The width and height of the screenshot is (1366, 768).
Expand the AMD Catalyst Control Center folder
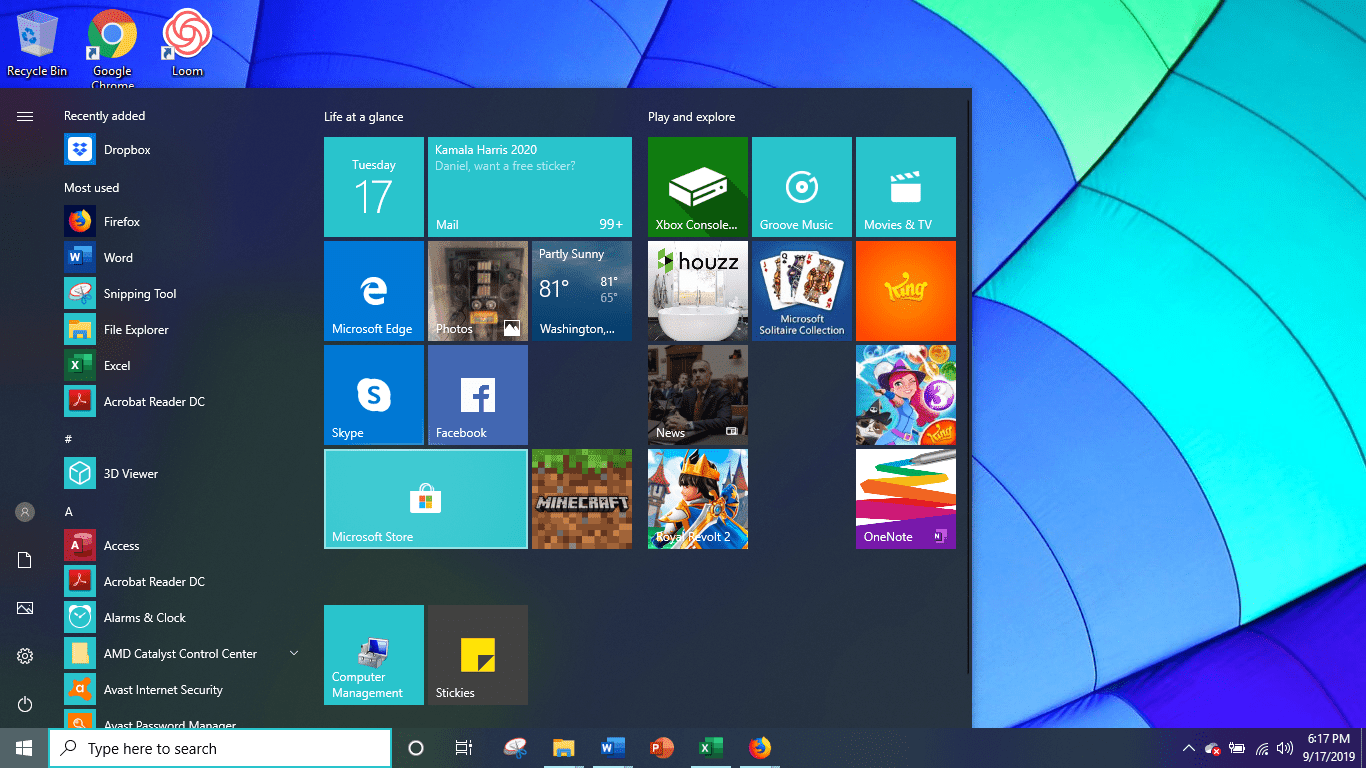[181, 654]
